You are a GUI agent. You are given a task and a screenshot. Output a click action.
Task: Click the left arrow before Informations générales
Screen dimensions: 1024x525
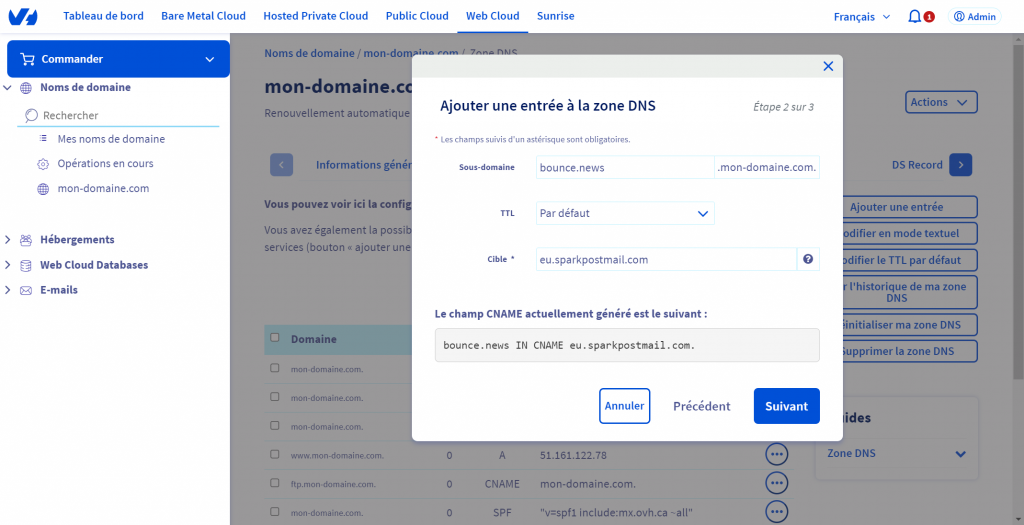point(281,165)
